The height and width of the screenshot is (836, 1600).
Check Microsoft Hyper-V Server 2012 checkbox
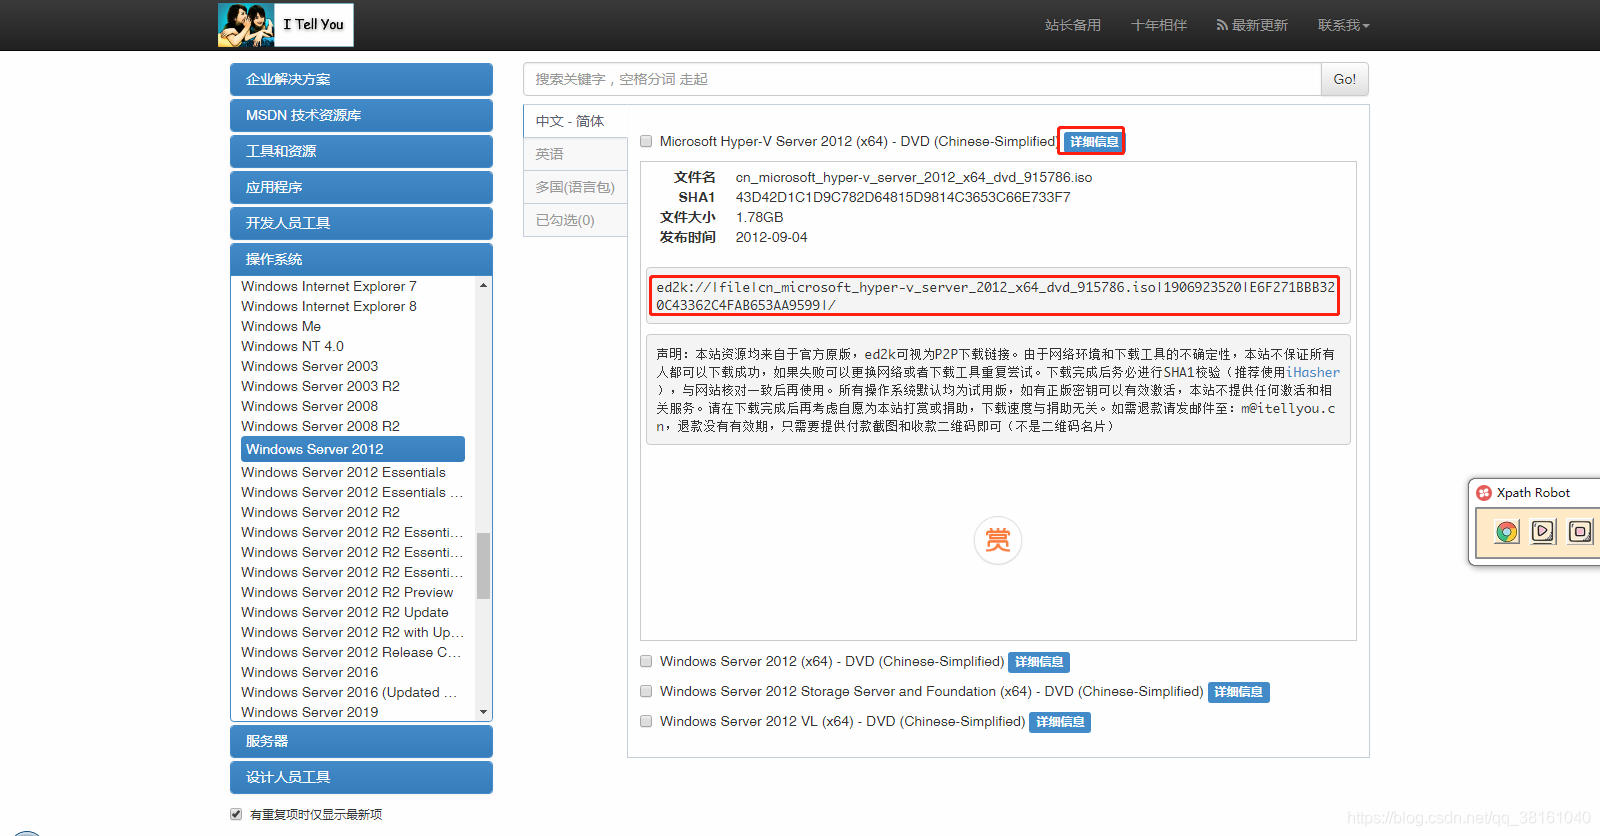(x=646, y=141)
